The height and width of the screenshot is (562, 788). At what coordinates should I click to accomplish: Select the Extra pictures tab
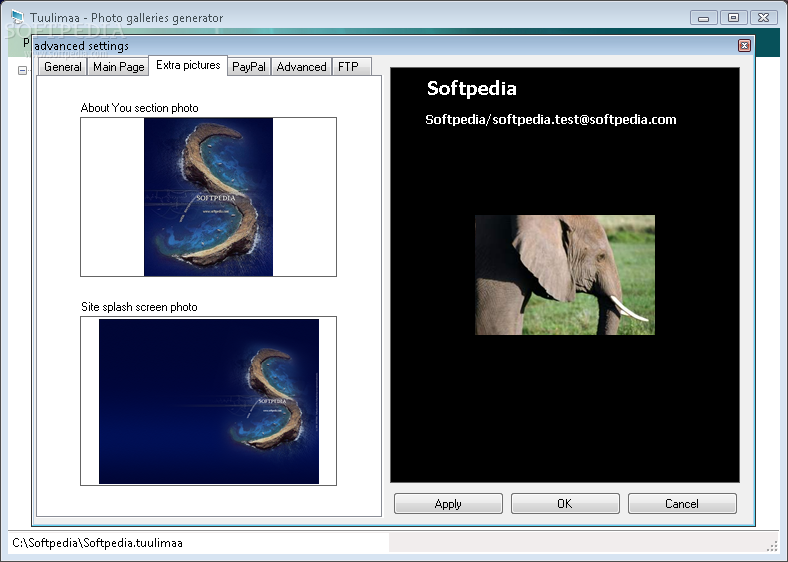coord(188,65)
